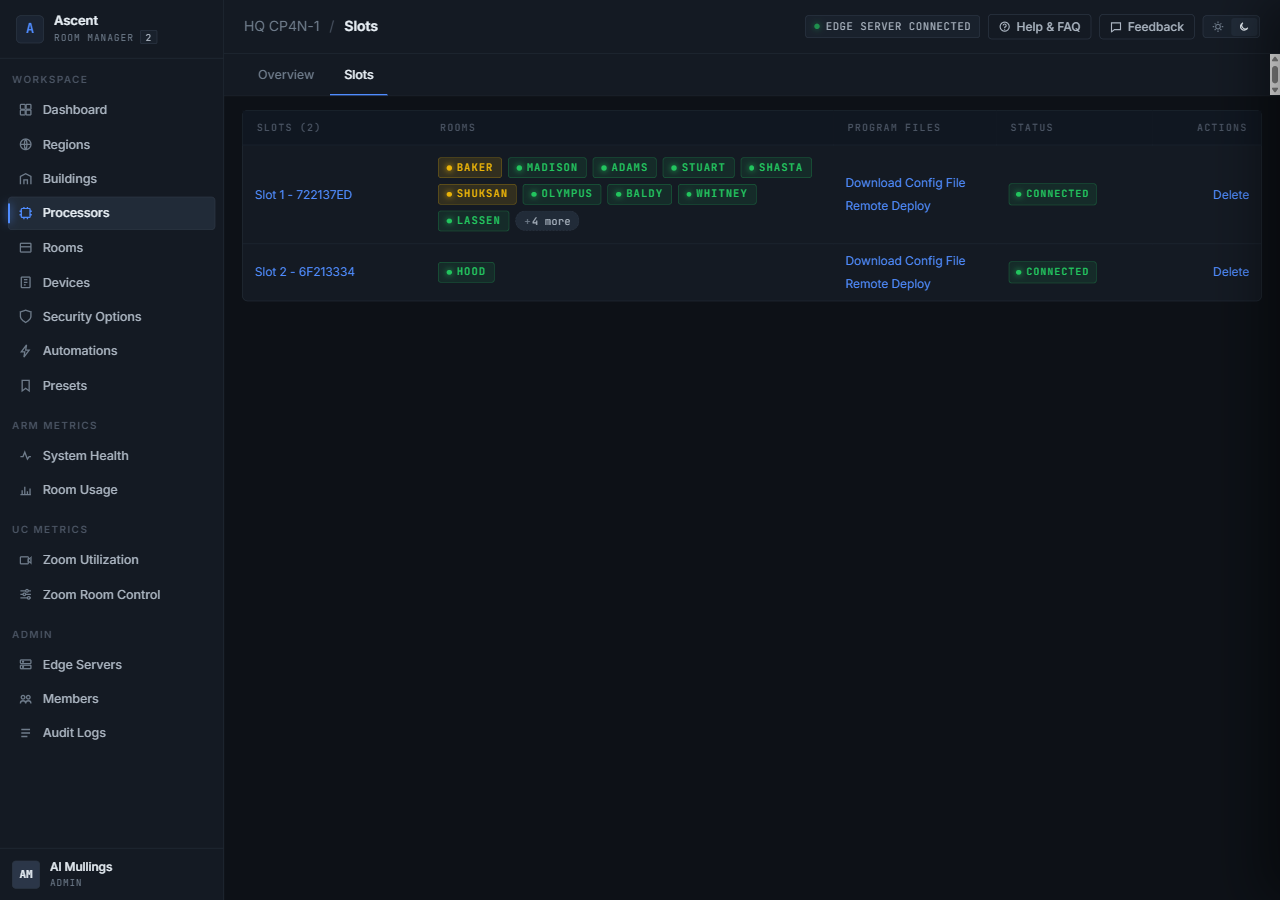
Task: Expand the +4 more rooms chip
Action: click(x=547, y=221)
